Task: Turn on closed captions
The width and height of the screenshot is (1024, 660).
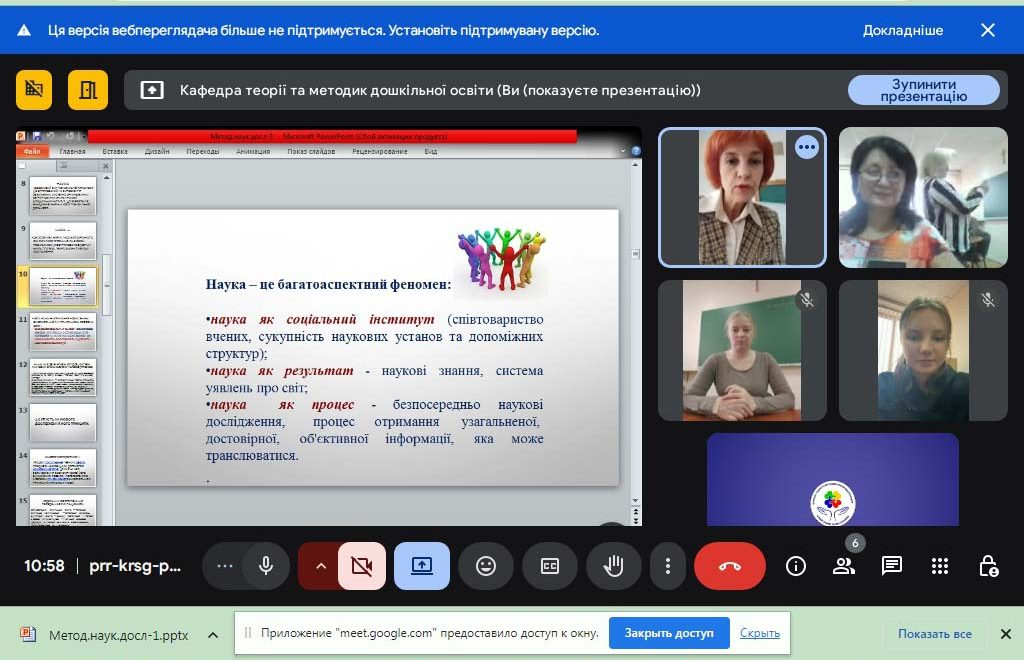Action: coord(550,566)
